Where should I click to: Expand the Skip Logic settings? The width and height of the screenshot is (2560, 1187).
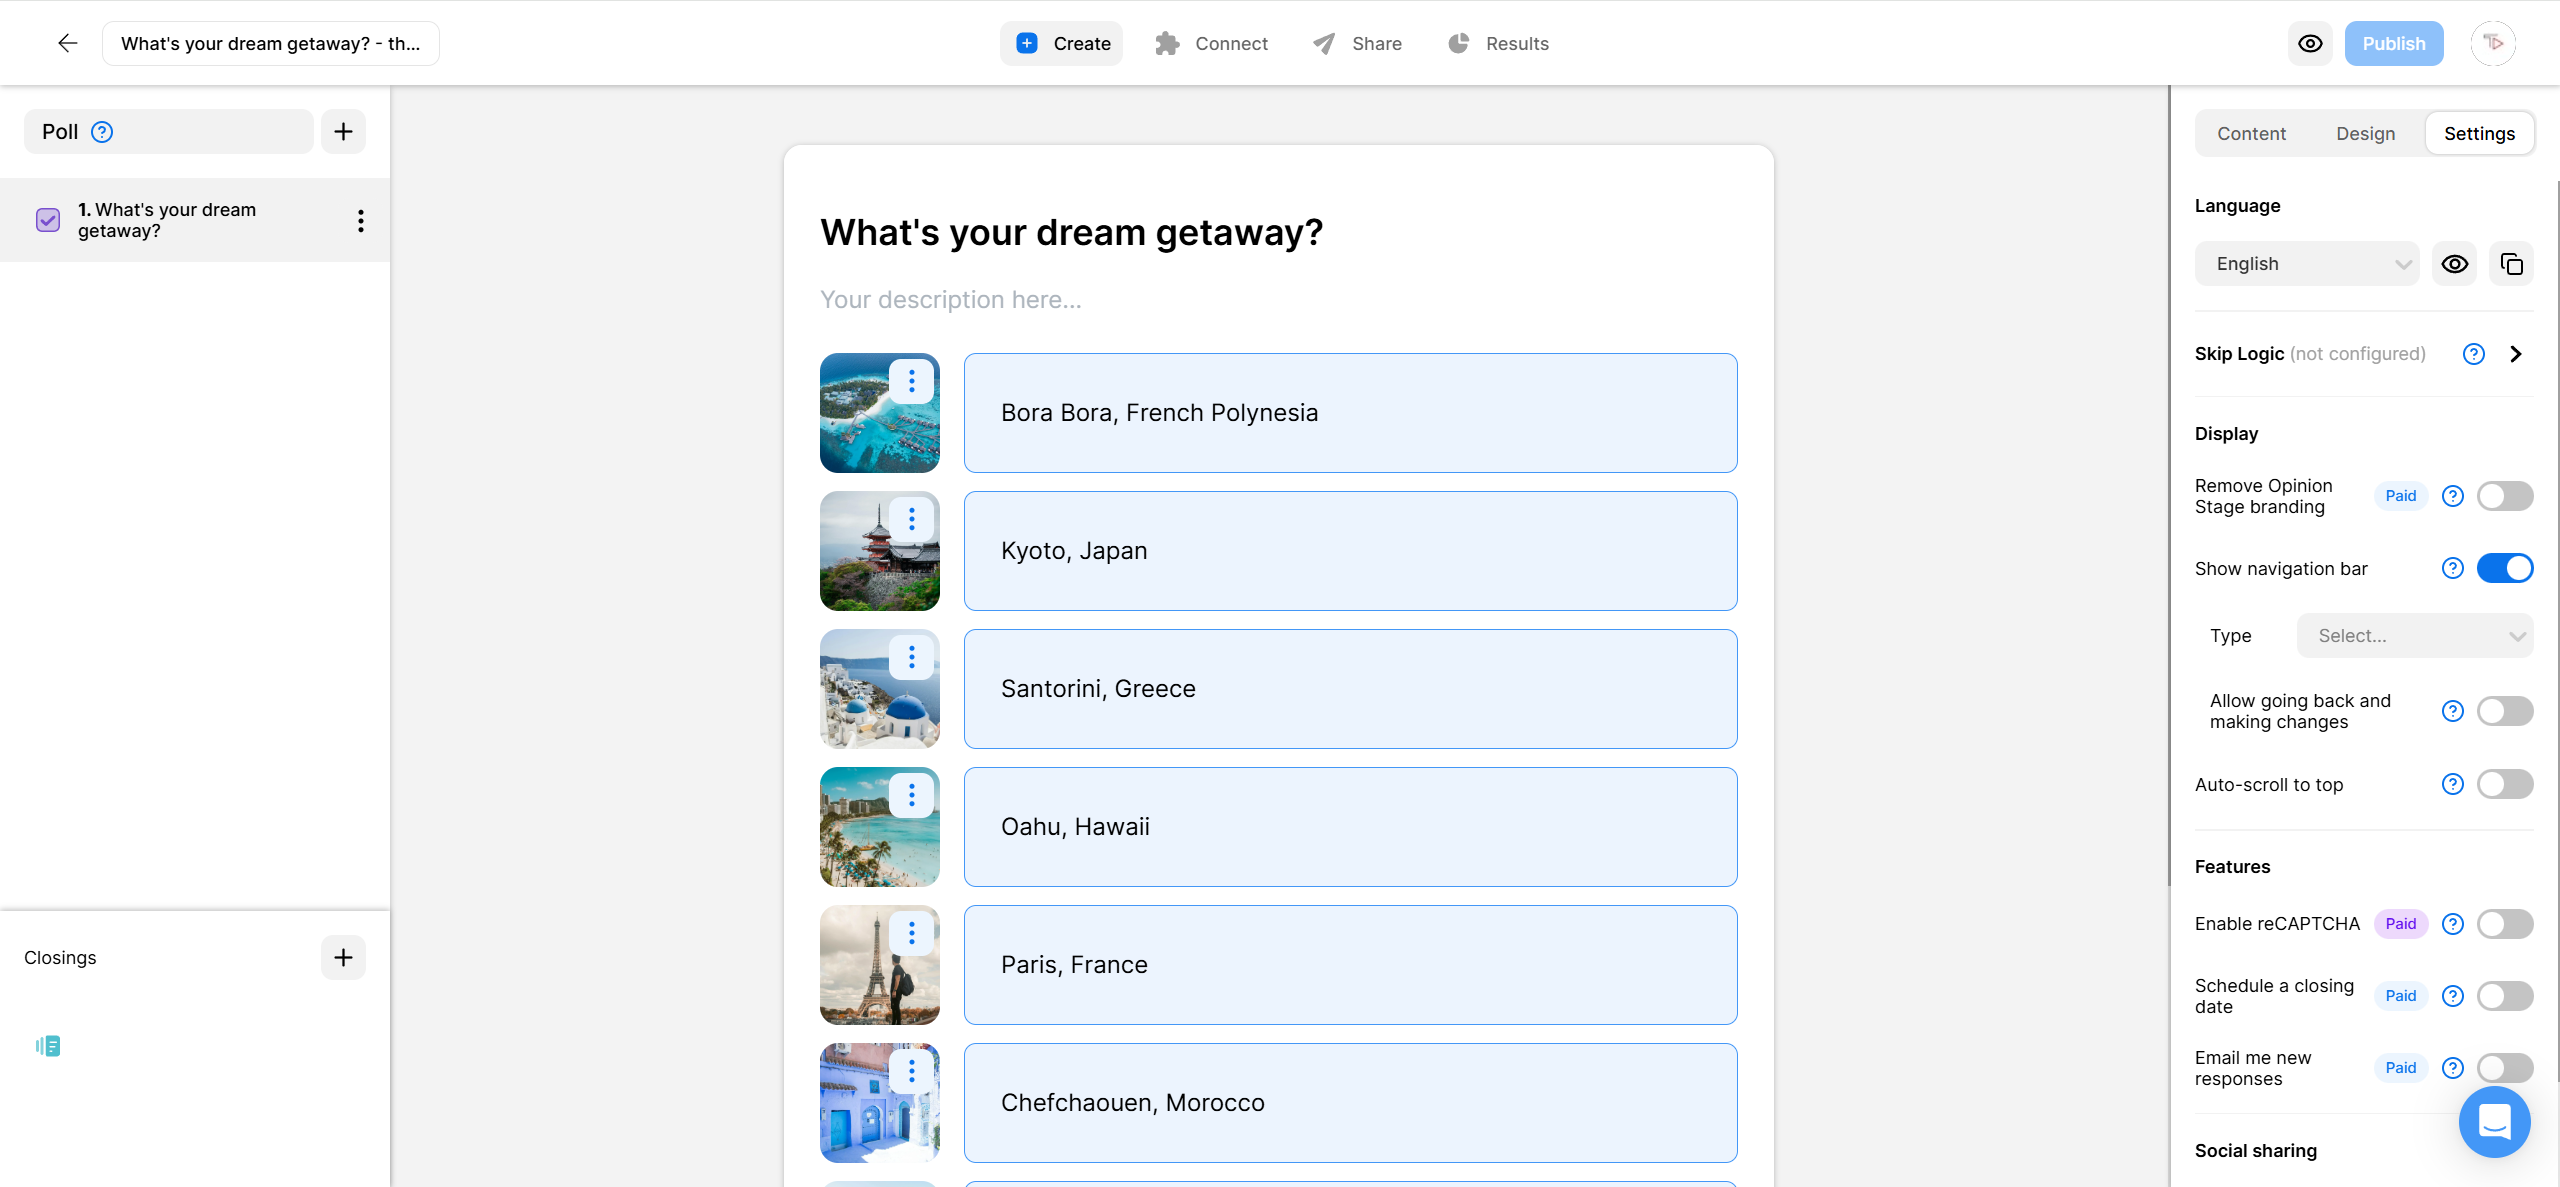click(x=2516, y=353)
